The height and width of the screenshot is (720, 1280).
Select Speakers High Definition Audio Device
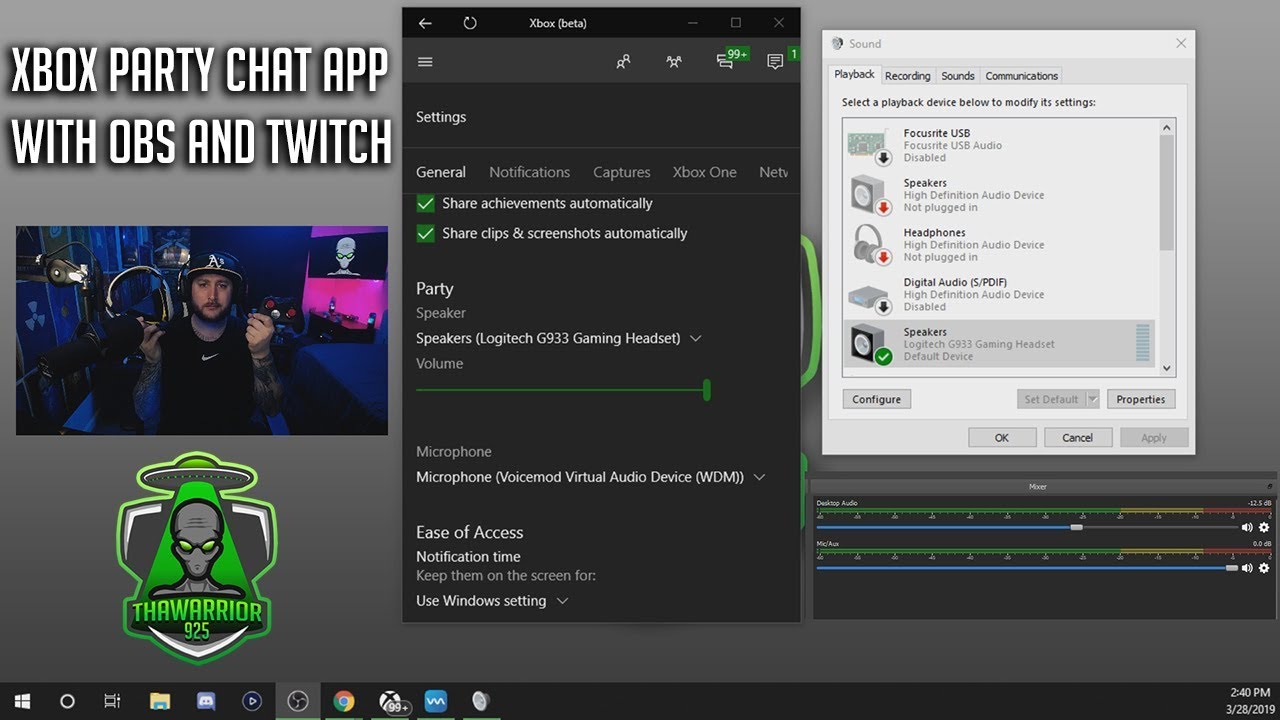coord(1001,195)
